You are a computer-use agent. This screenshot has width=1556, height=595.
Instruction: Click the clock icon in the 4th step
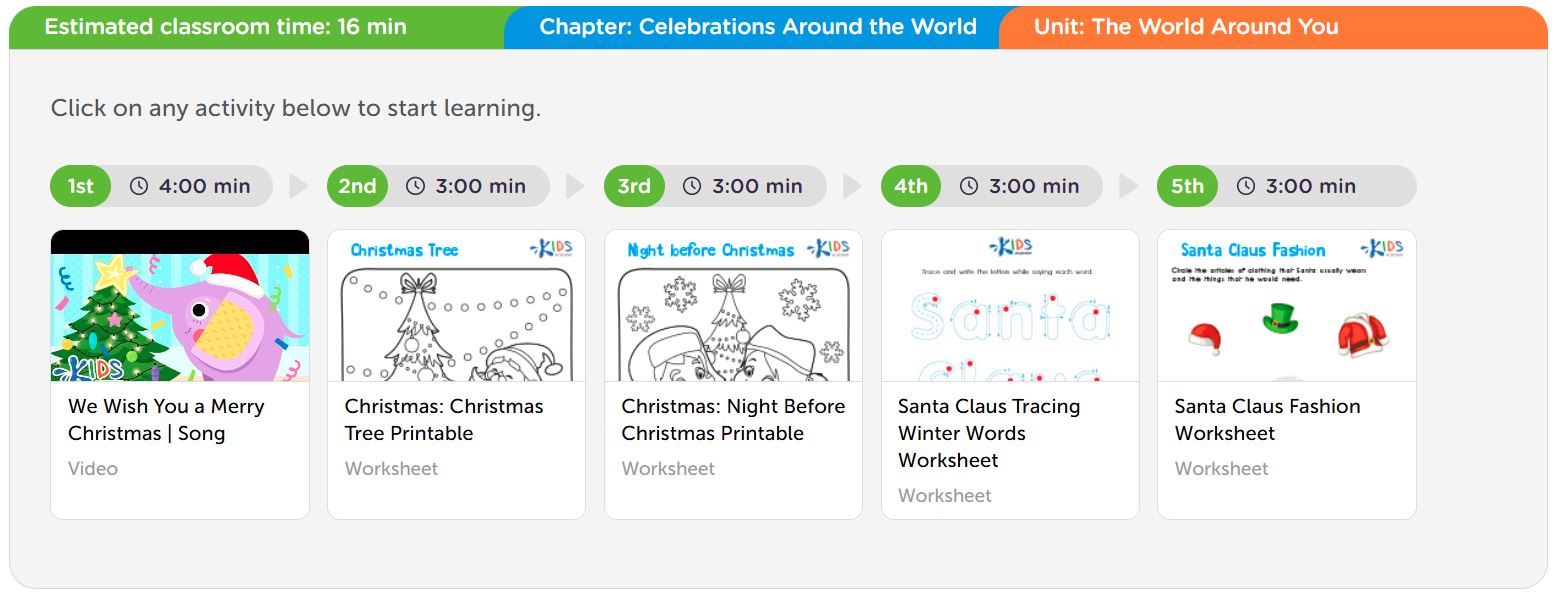click(x=969, y=186)
